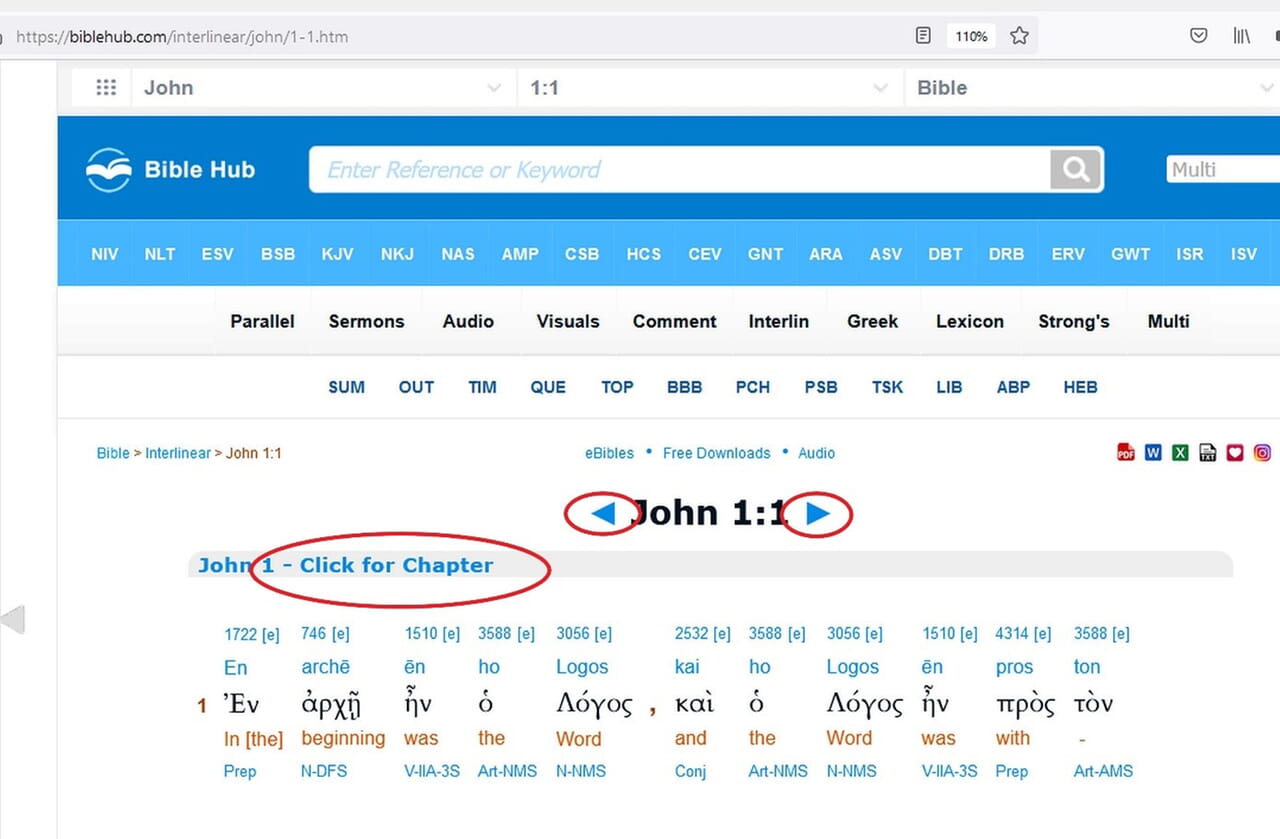
Task: Save page to Pocket icon
Action: [1198, 36]
